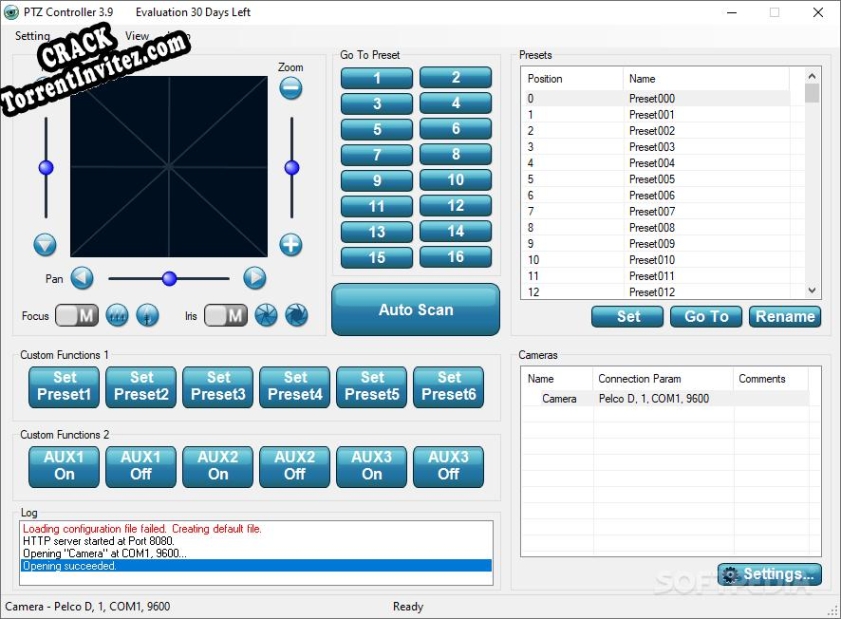
Task: Click the Pan Right arrow icon
Action: [x=256, y=278]
